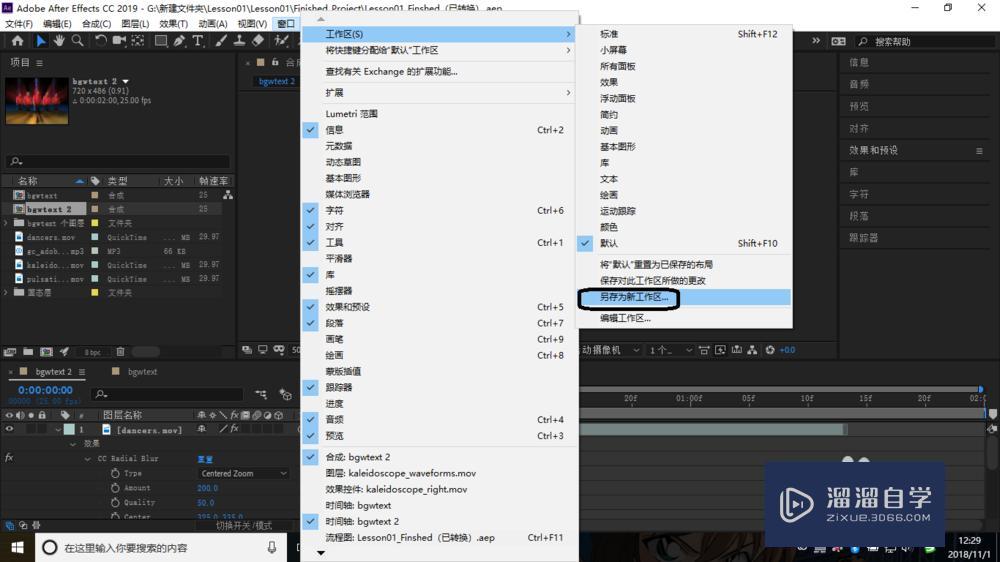Image resolution: width=1000 pixels, height=562 pixels.
Task: Open the bgwtext 2 dropdown arrow in project preview
Action: 126,82
